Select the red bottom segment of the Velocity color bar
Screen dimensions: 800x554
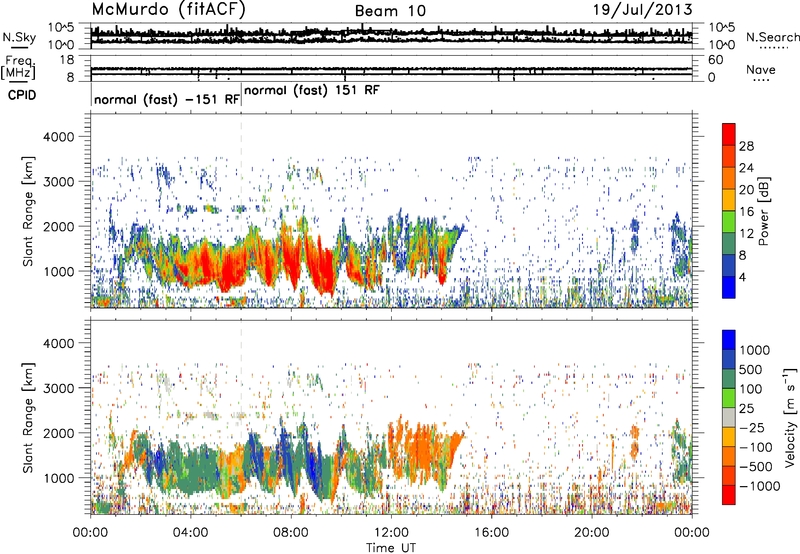[x=729, y=495]
